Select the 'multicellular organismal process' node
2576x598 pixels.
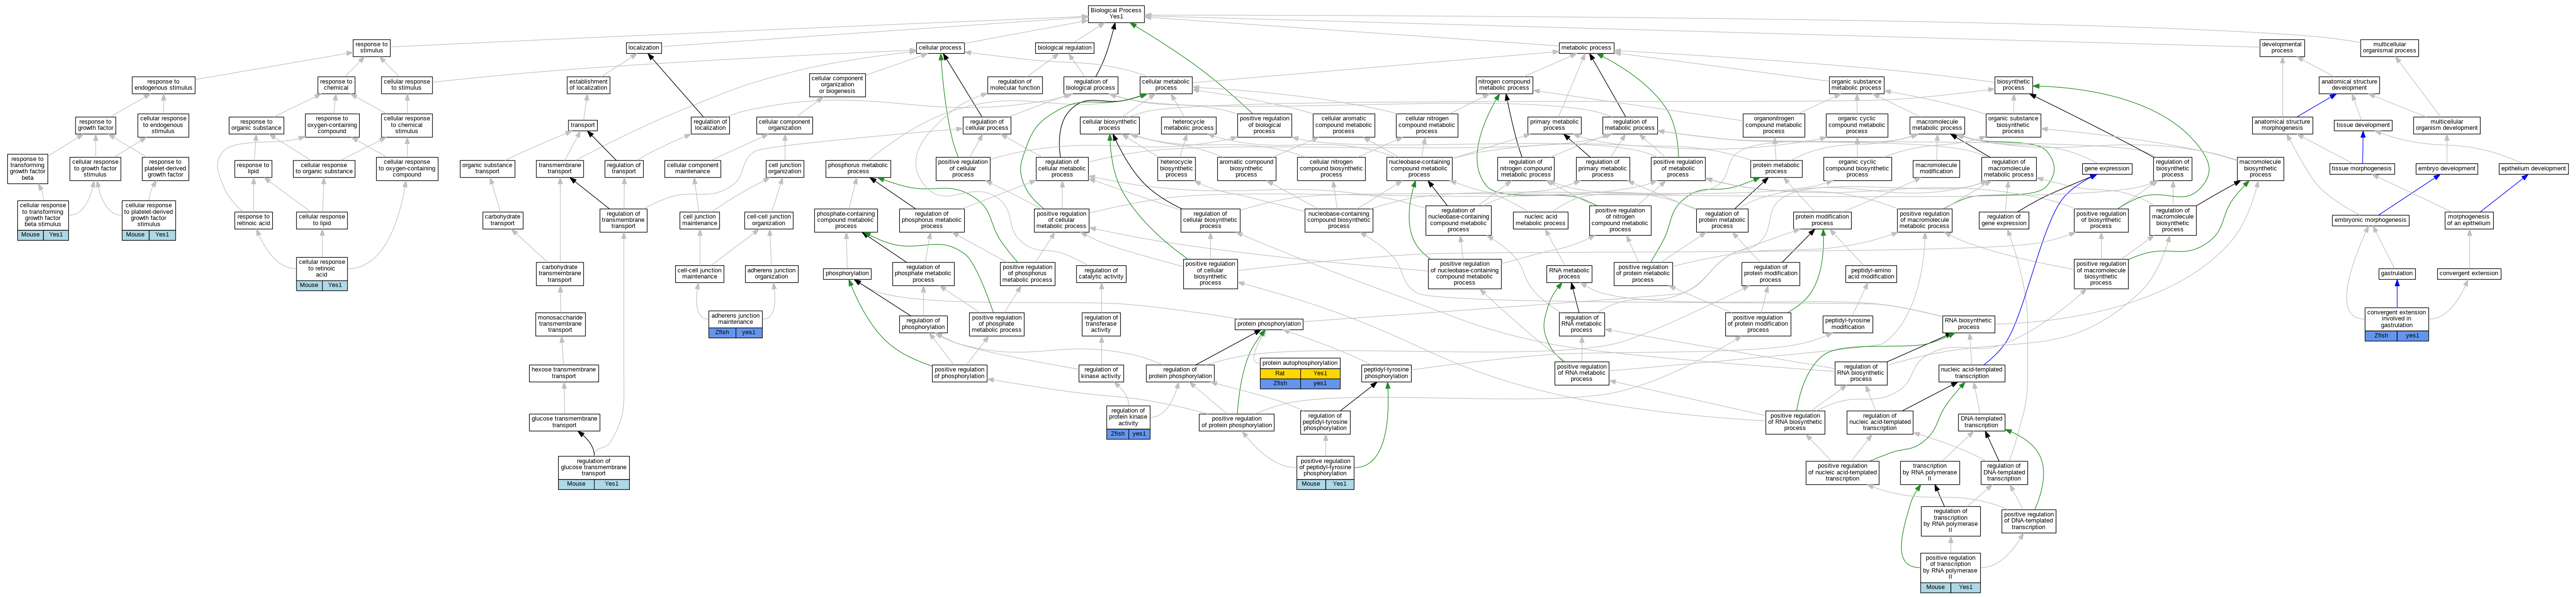[2389, 47]
